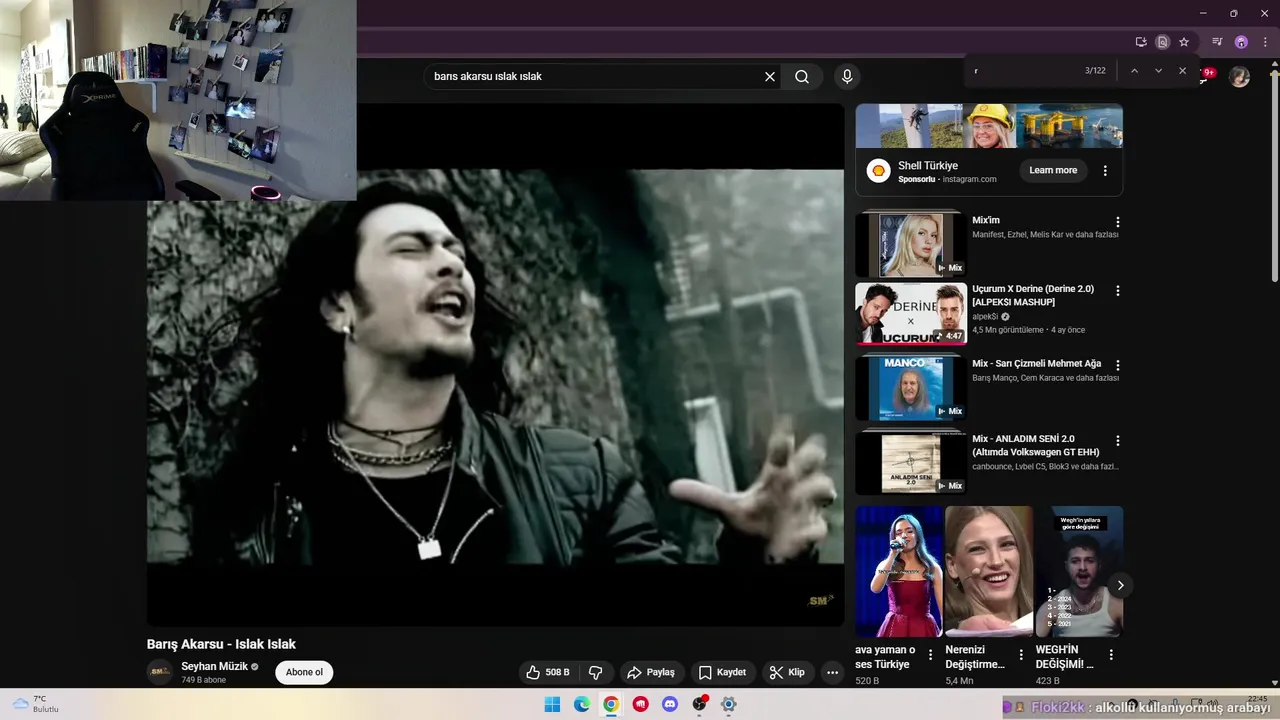Screen dimensions: 1280x720
Task: Open the WEGH'İN DEĞİŞİMİ short
Action: (x=1079, y=571)
